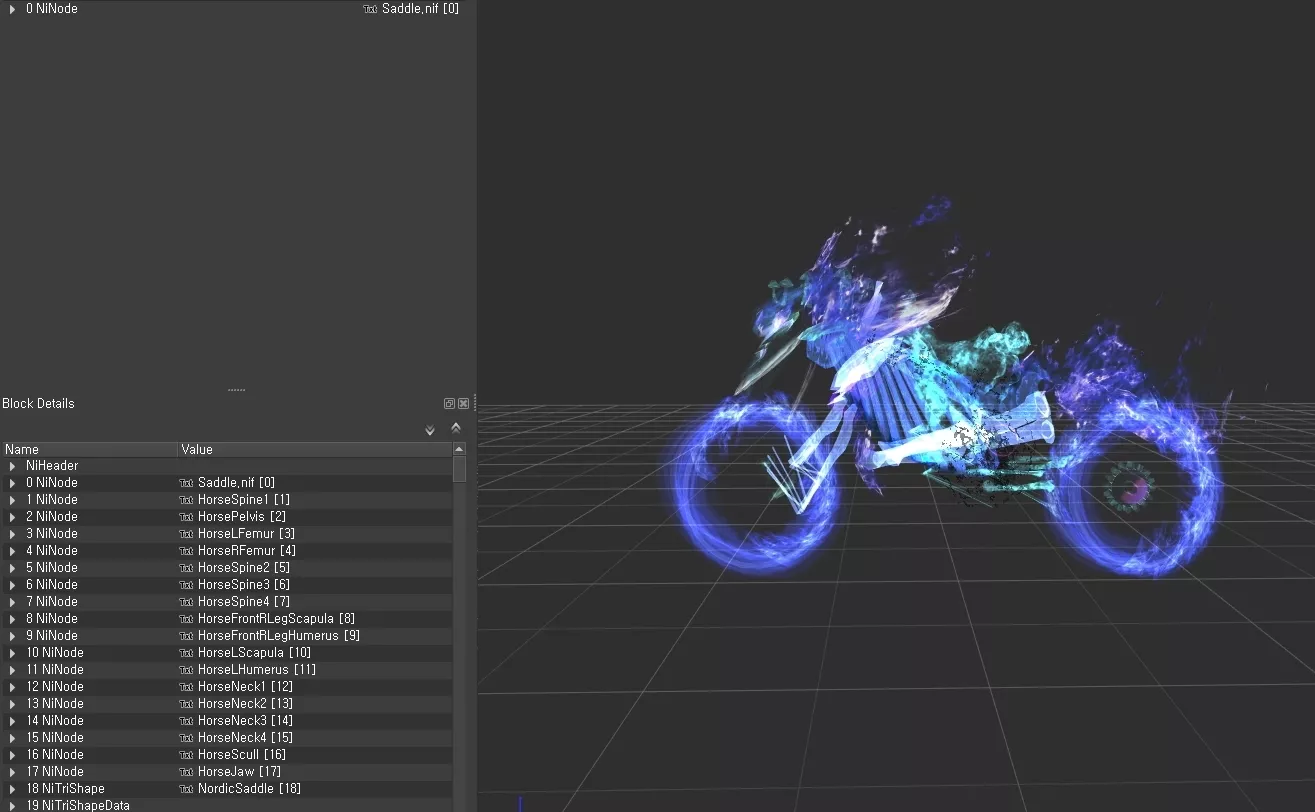Screen dimensions: 1315x812
Task: Close the Block Details panel
Action: [463, 404]
